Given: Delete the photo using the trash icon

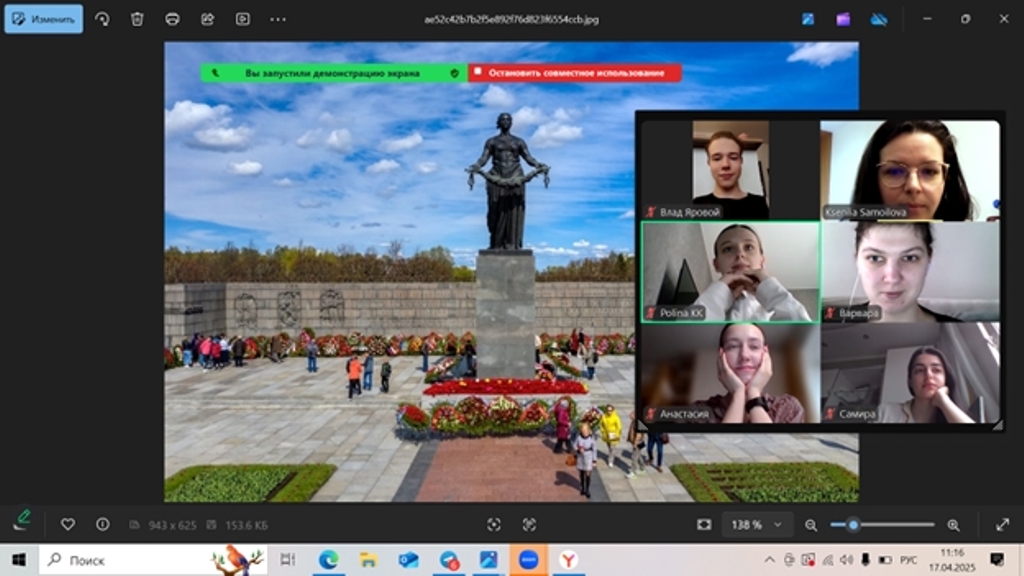Looking at the screenshot, I should coord(137,19).
